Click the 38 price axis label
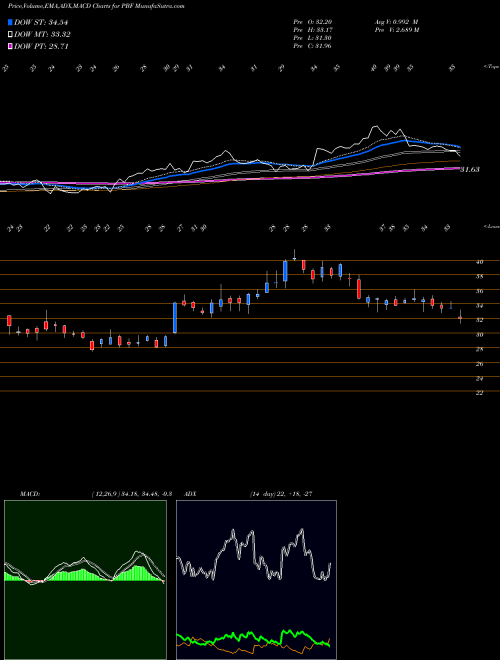The height and width of the screenshot is (660, 500). point(479,277)
